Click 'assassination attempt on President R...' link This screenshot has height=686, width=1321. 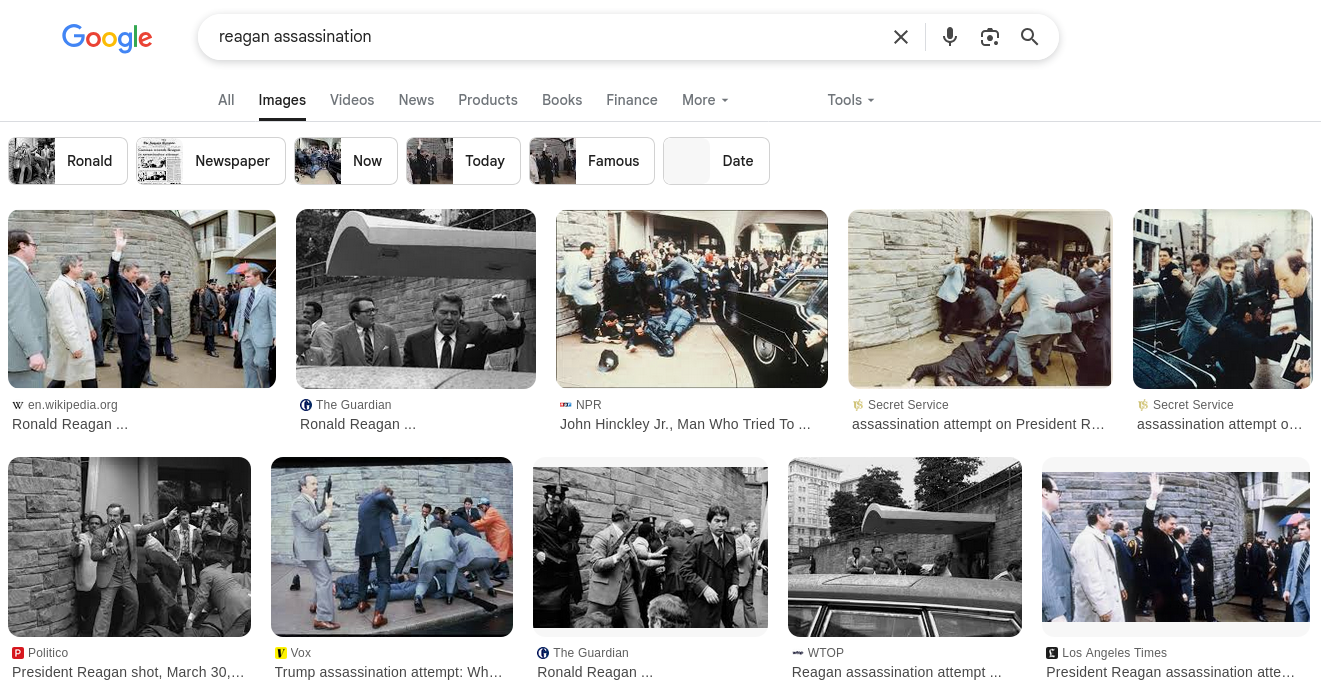tap(978, 424)
